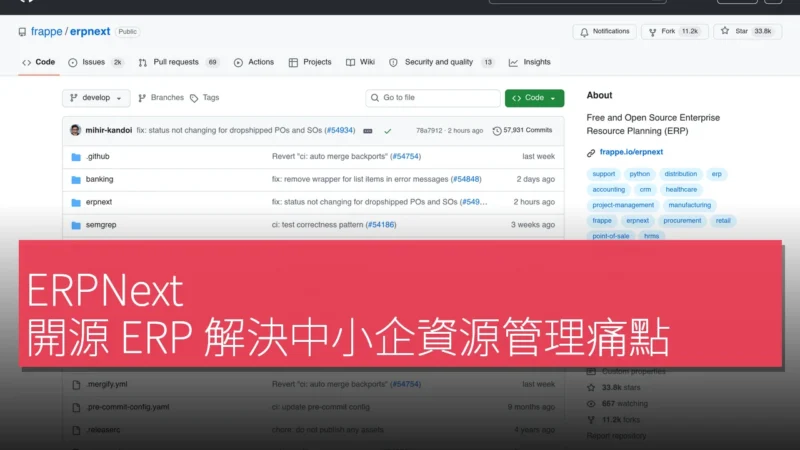This screenshot has width=800, height=450.
Task: Click the green check status icon
Action: tap(388, 131)
